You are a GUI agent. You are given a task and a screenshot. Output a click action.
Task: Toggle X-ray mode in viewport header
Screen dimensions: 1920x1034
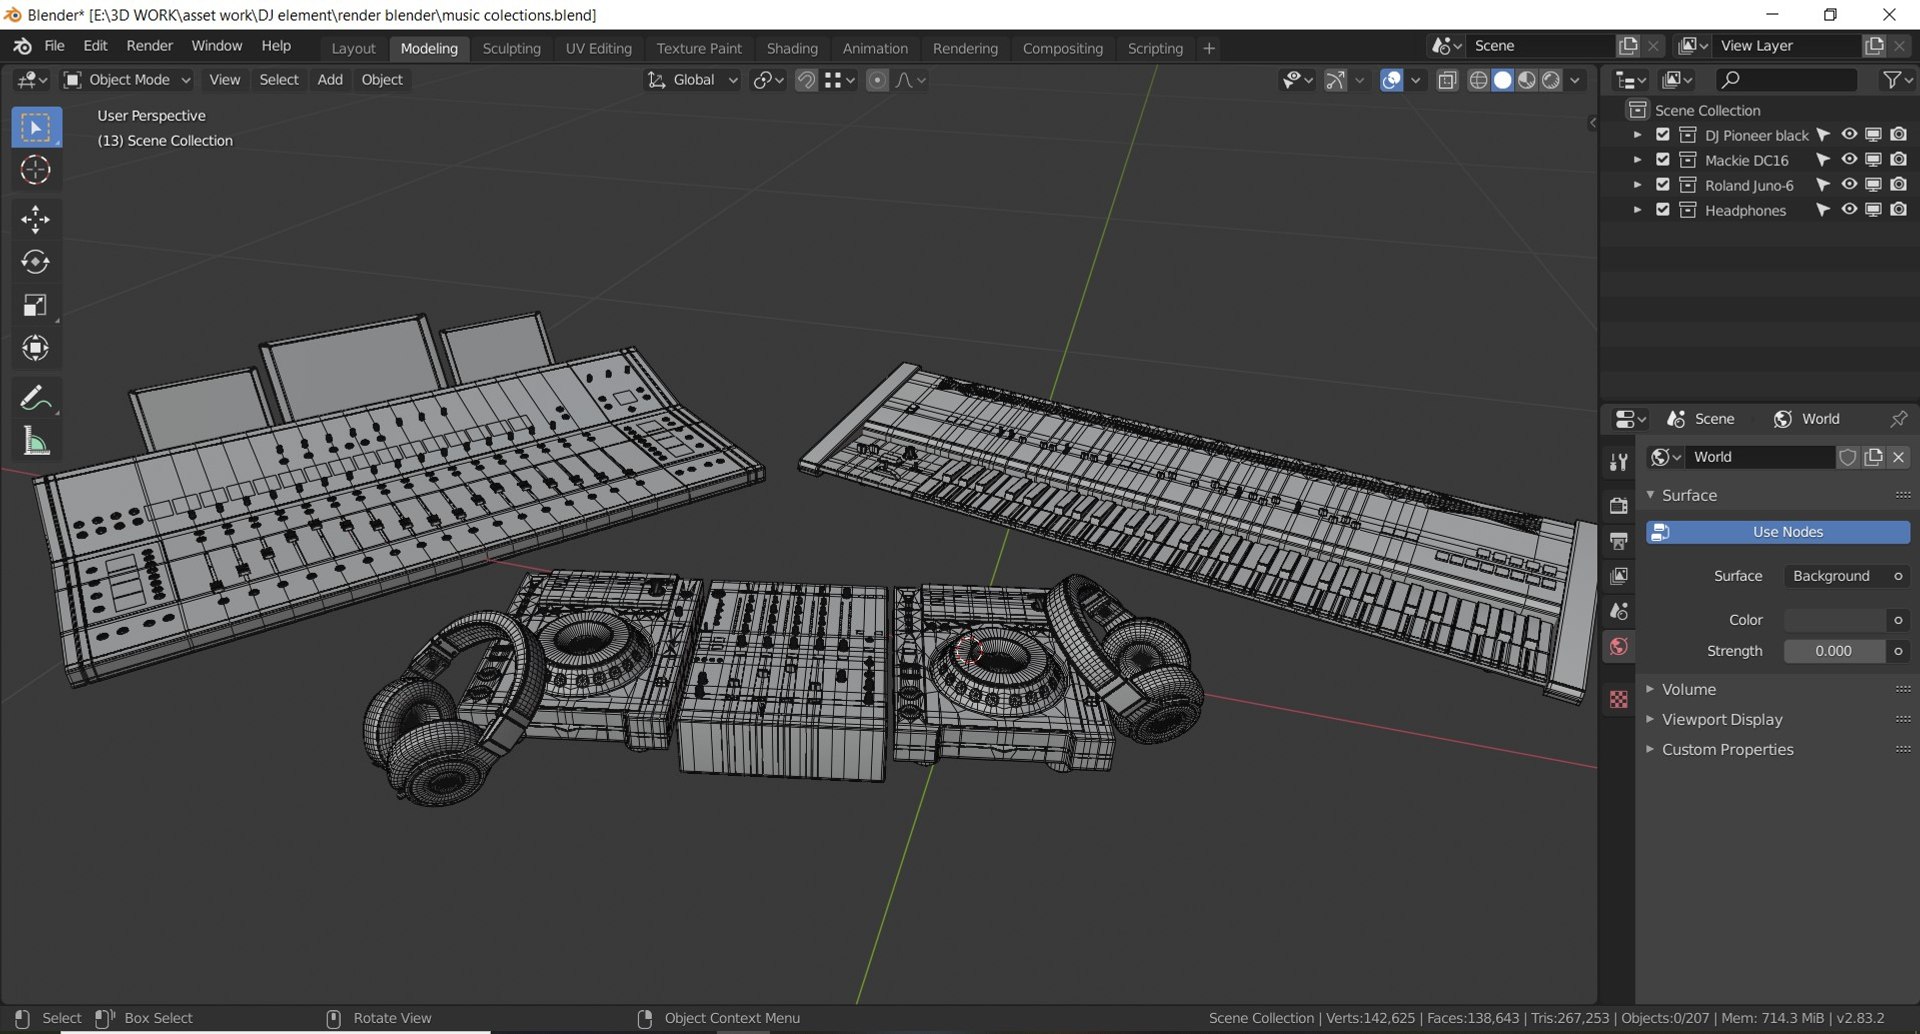pos(1447,80)
